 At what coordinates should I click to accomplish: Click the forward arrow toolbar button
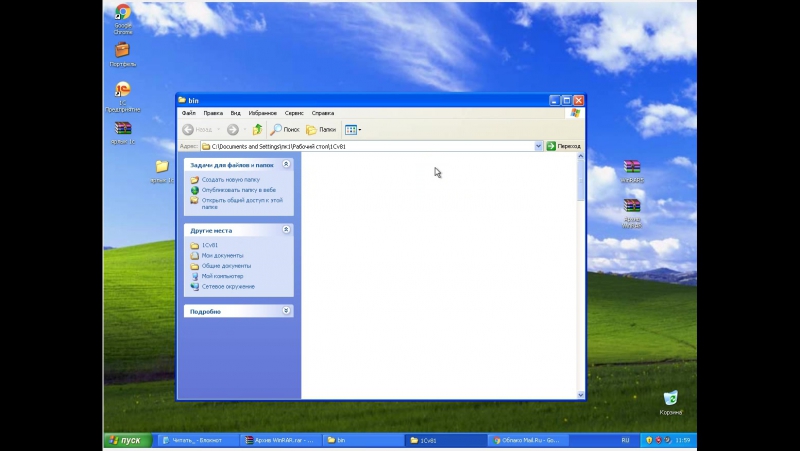233,130
